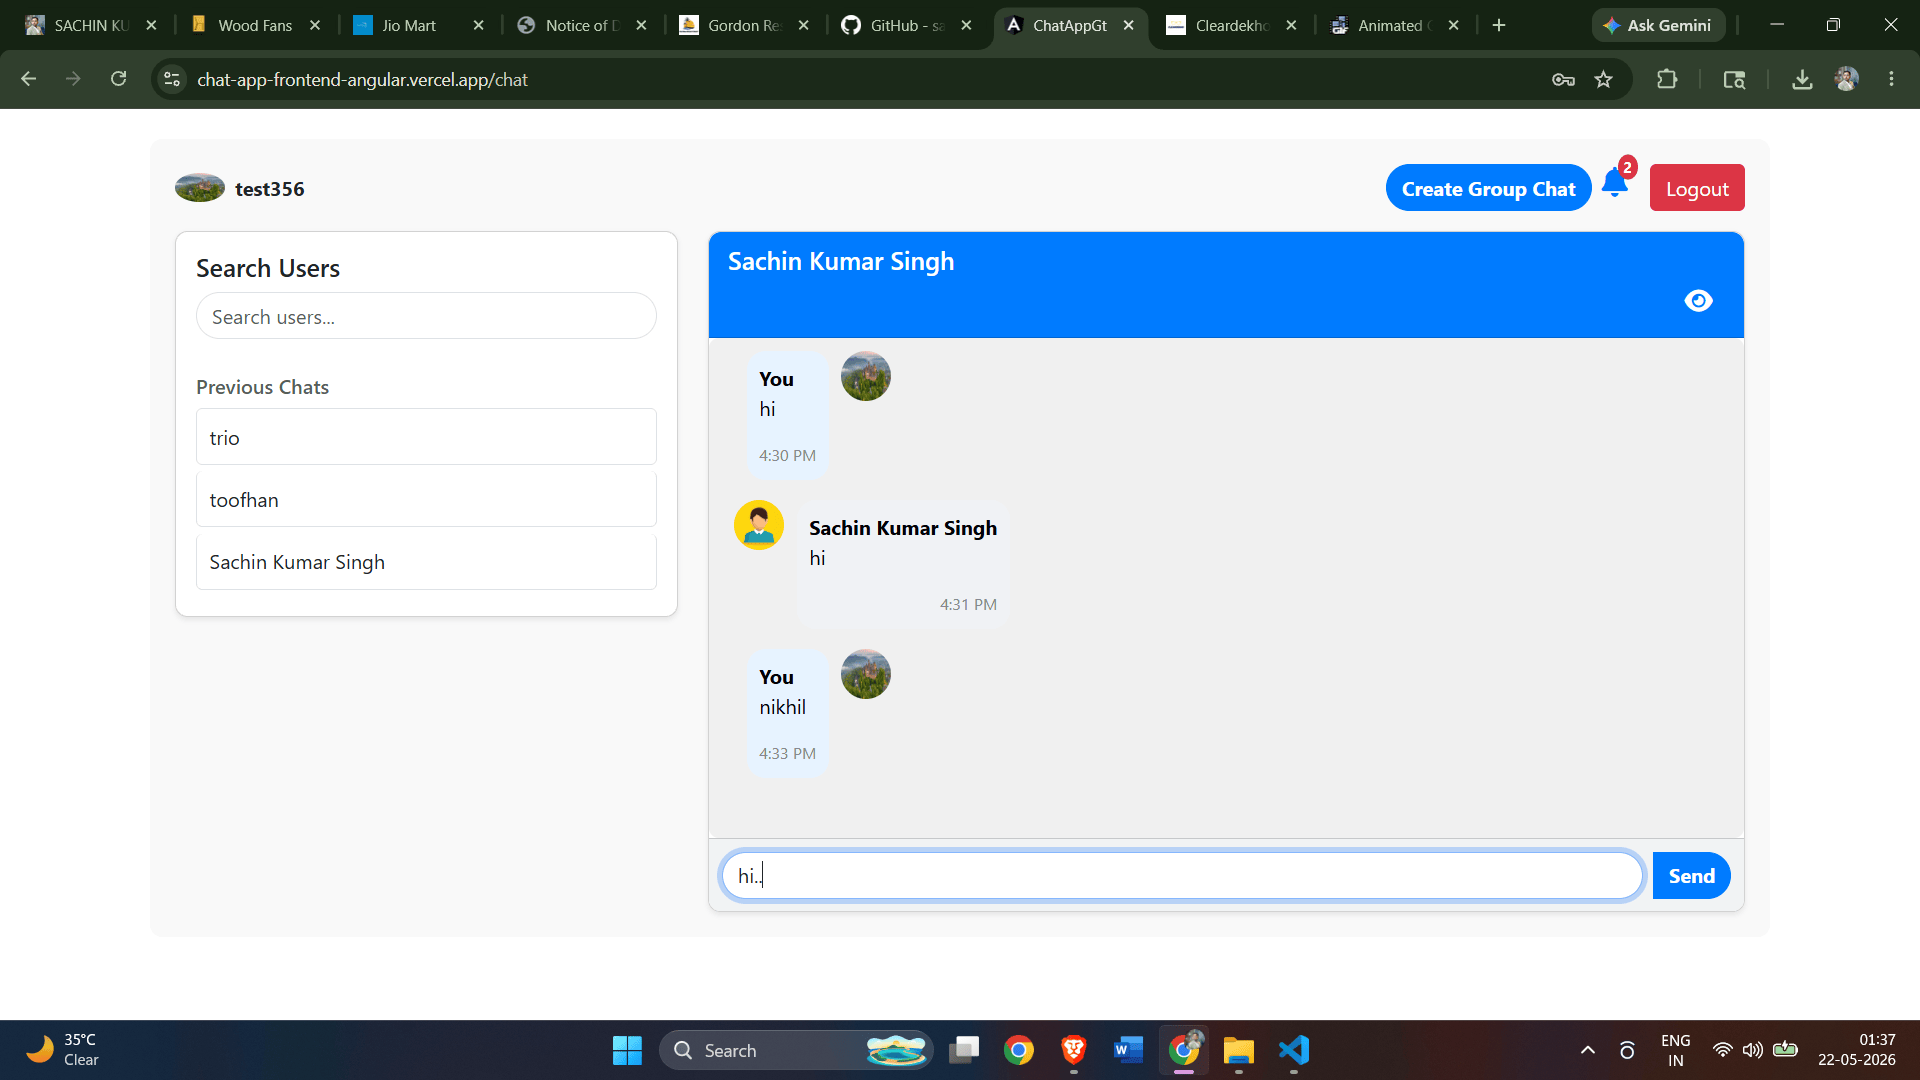This screenshot has height=1080, width=1920.
Task: Open the Windows Start menu
Action: tap(627, 1050)
